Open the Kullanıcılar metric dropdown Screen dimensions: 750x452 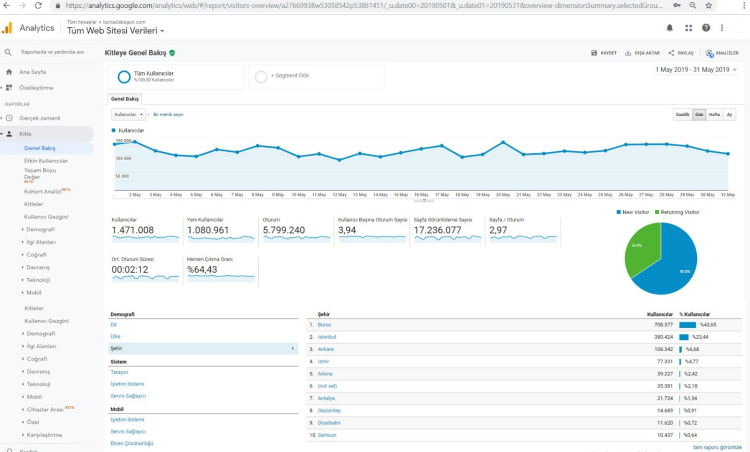(x=127, y=115)
